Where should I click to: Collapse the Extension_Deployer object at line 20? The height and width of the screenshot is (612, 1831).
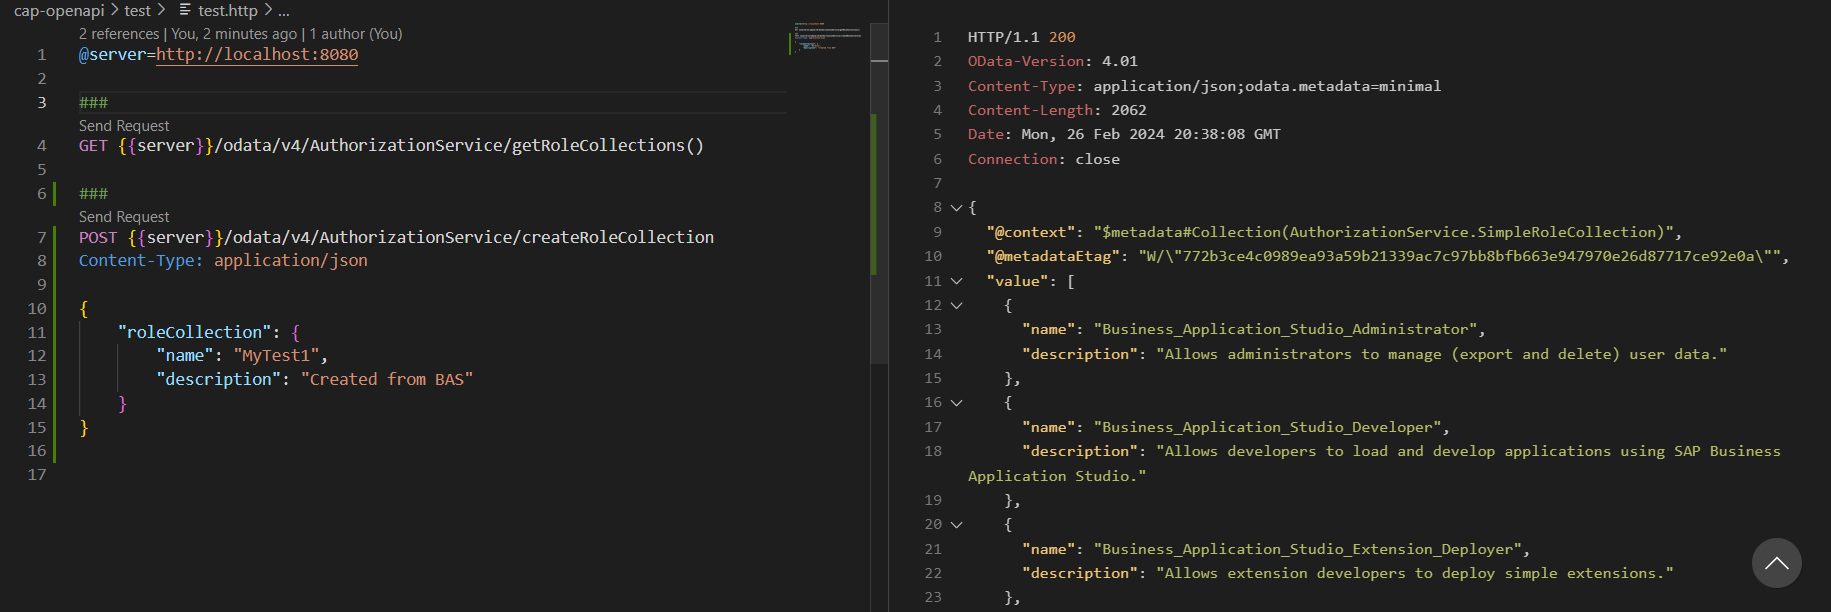[956, 525]
